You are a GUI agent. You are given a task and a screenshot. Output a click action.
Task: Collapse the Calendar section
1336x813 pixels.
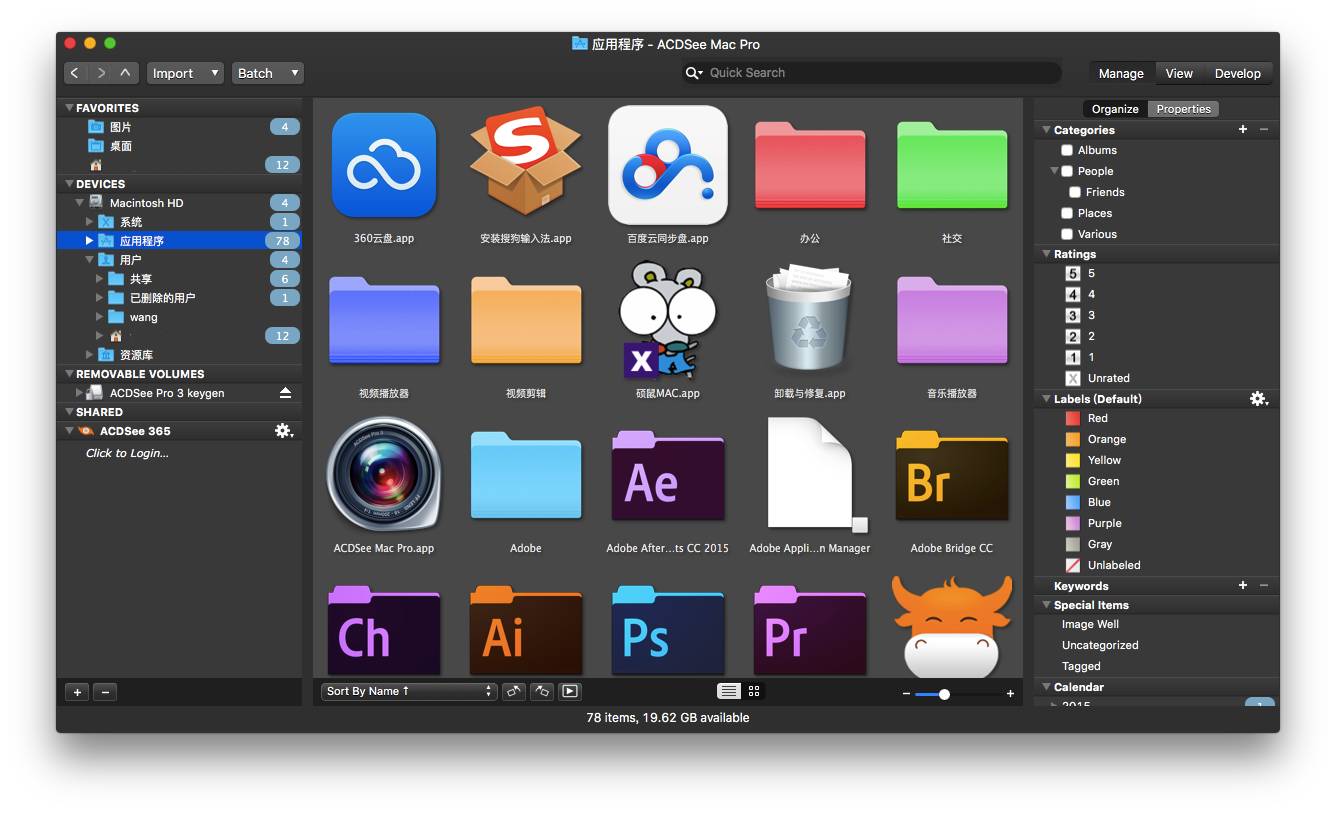coord(1046,687)
